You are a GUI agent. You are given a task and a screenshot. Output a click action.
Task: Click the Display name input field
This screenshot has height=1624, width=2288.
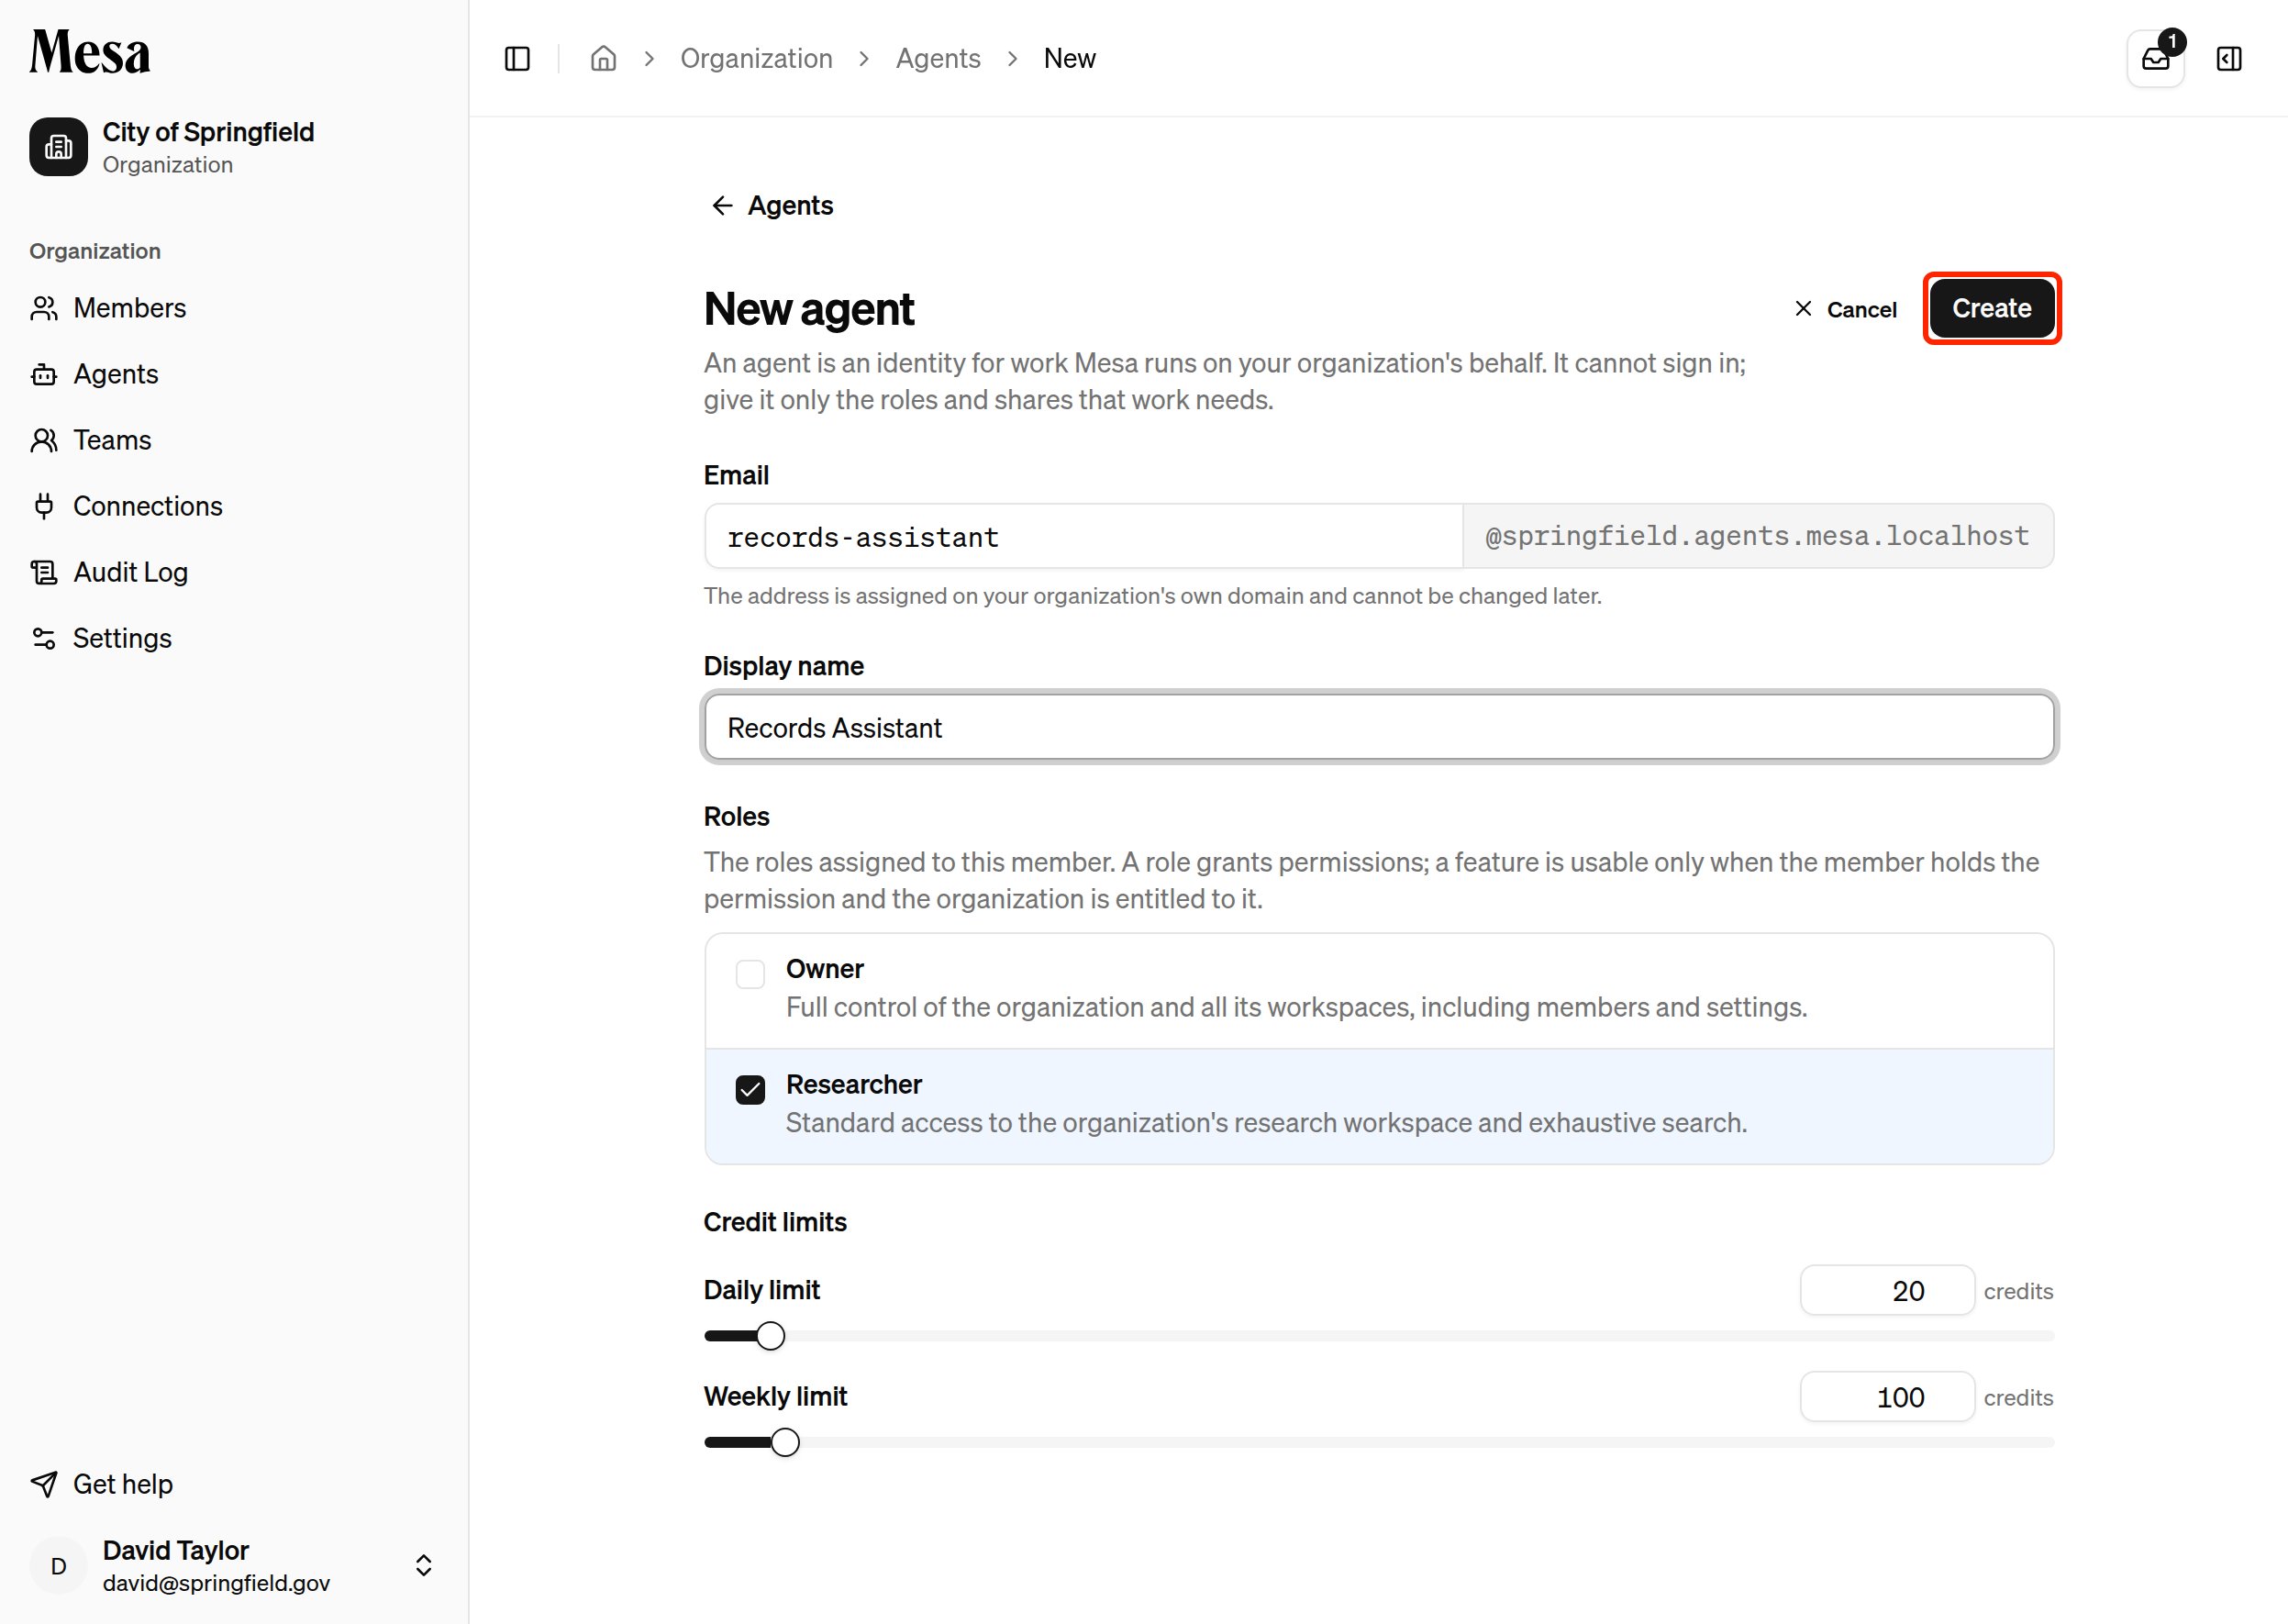1379,728
